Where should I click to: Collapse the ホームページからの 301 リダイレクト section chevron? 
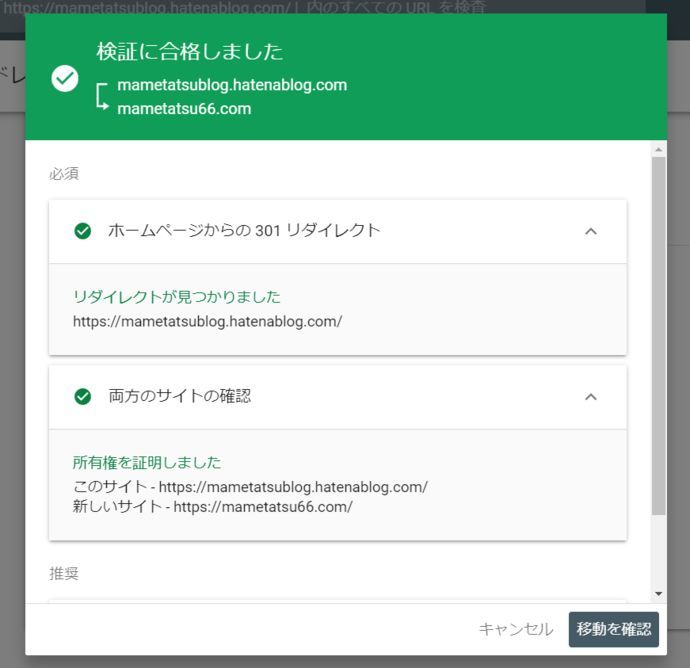tap(591, 231)
